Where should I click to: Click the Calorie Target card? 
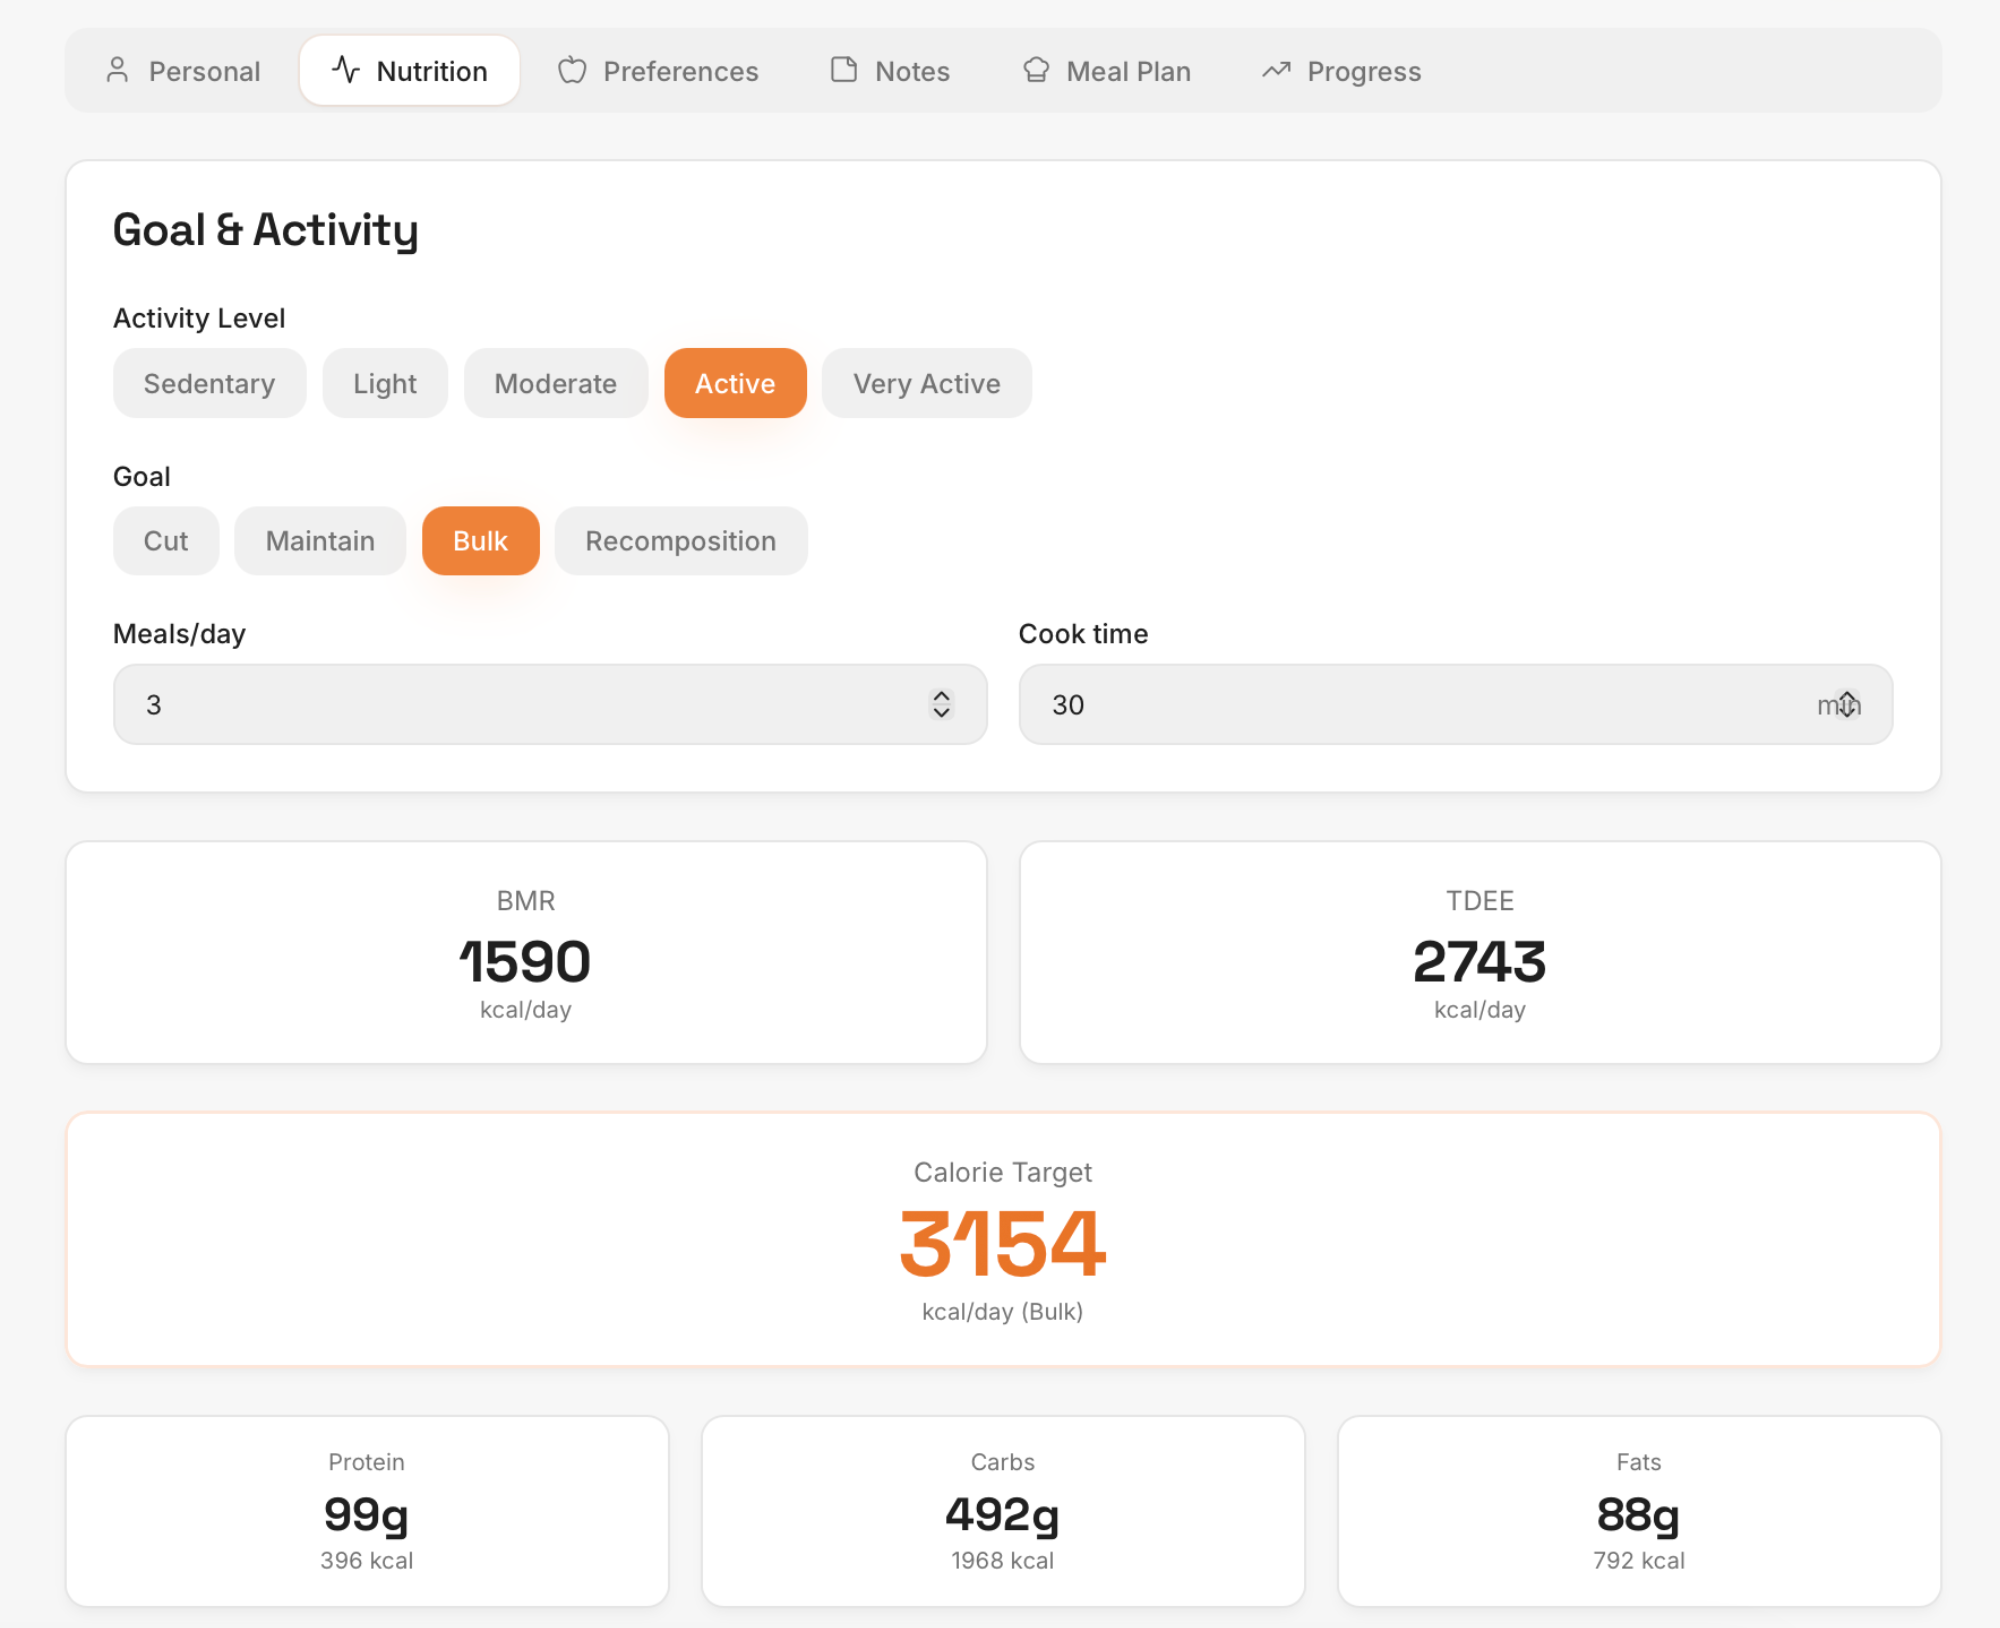[x=1003, y=1239]
